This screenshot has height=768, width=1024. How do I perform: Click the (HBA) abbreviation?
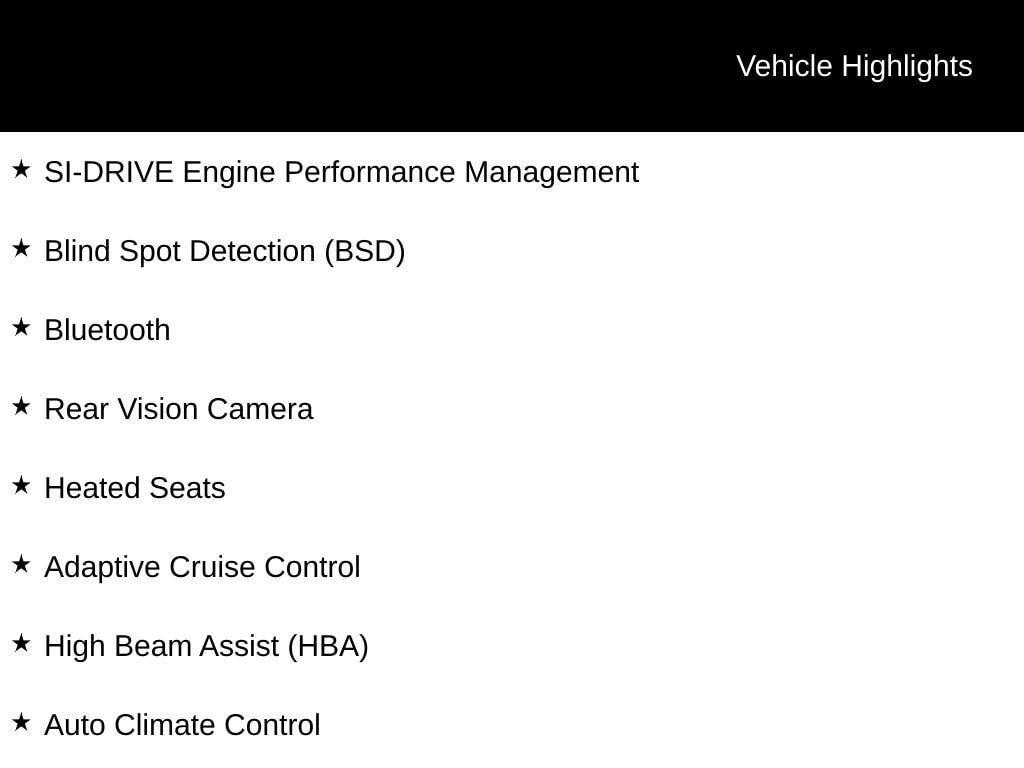click(328, 646)
